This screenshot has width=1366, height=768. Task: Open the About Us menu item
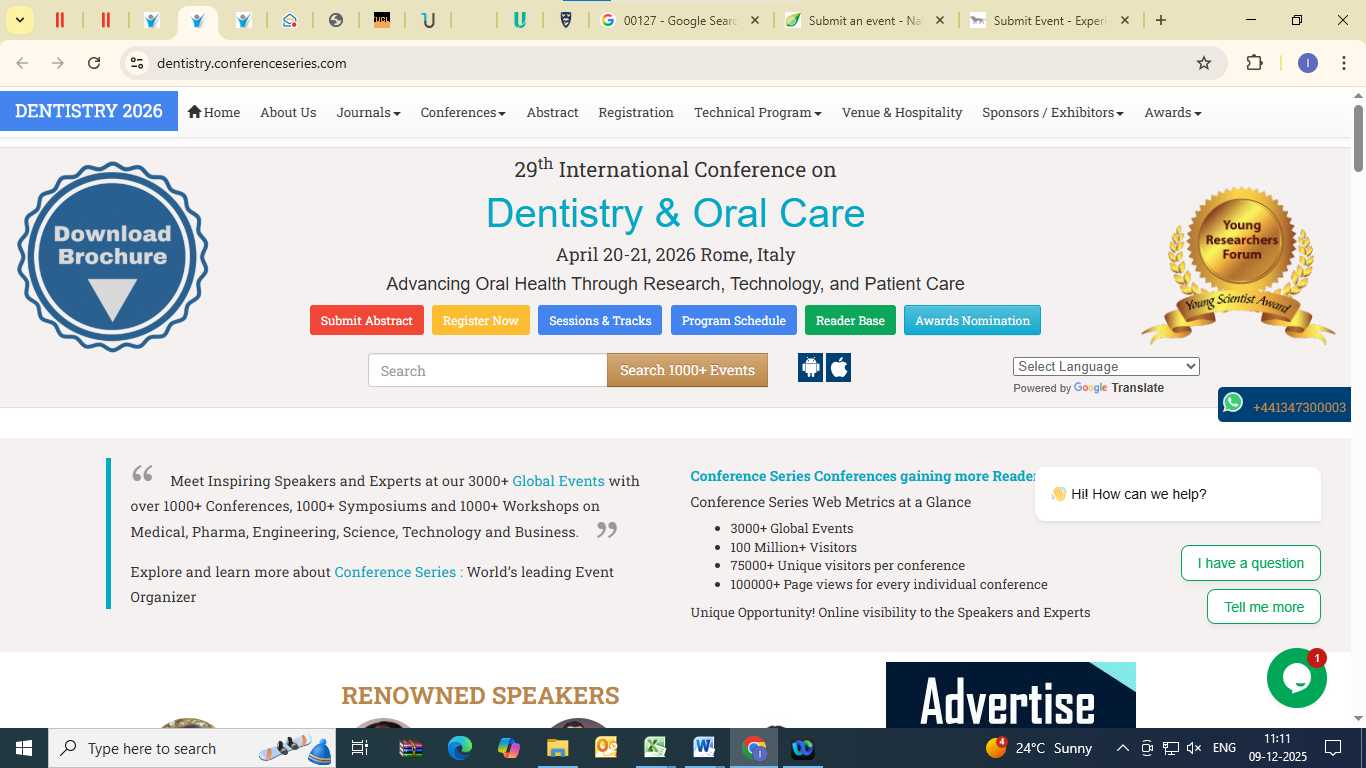(288, 112)
